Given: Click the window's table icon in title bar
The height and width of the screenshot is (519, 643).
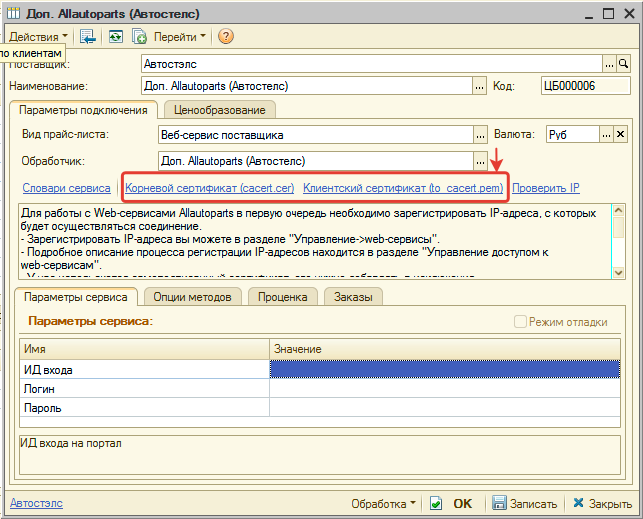Looking at the screenshot, I should (x=13, y=14).
